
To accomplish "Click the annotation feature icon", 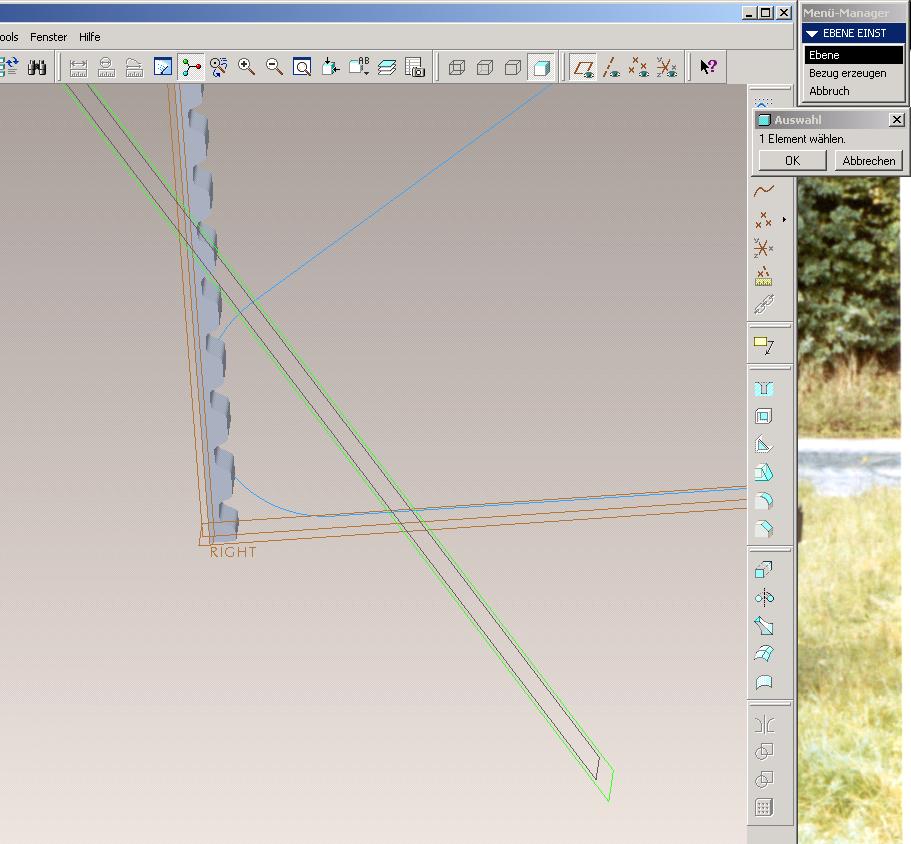I will [x=763, y=346].
